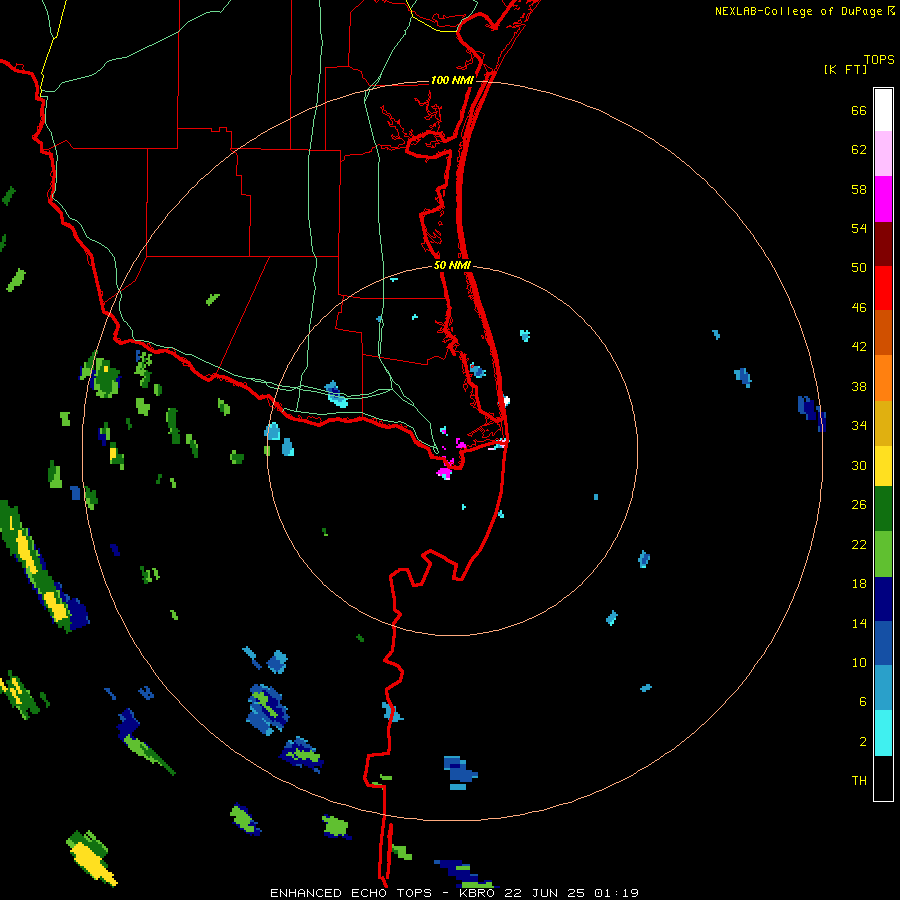Select the navy blue legend segment
This screenshot has height=900, width=900.
[x=883, y=599]
